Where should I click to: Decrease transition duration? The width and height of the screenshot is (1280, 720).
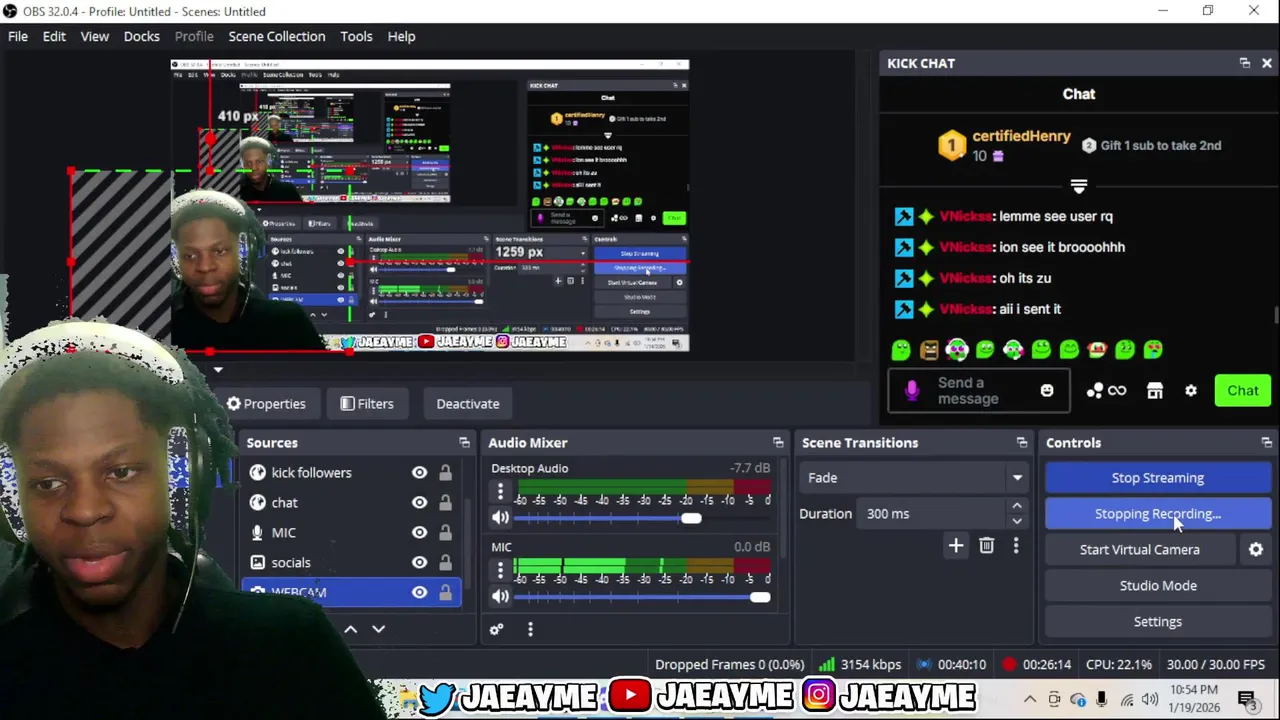pyautogui.click(x=1017, y=521)
